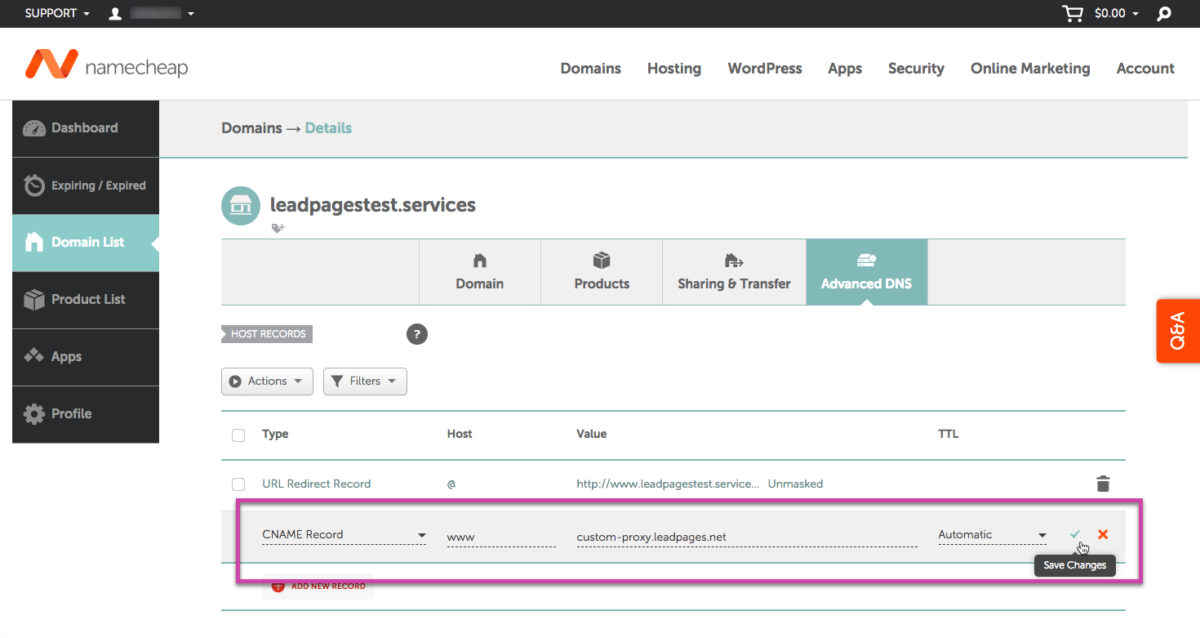Click the HOST RECORDS section label
Screen dimensions: 1200x638
[267, 334]
